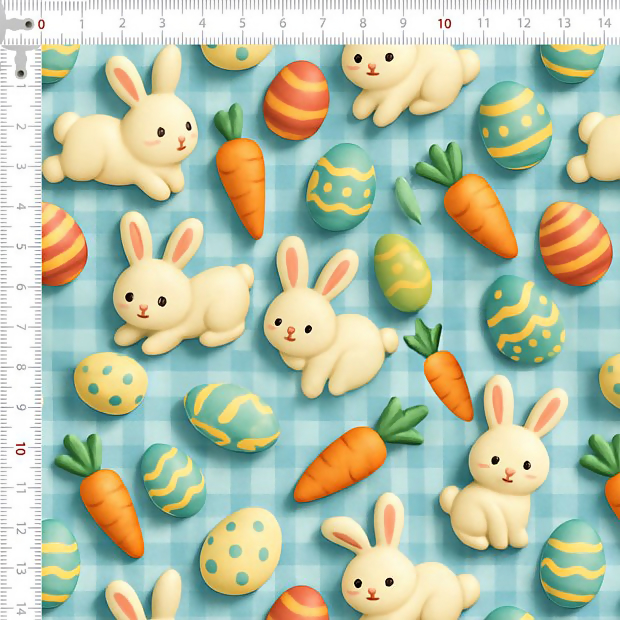The image size is (620, 620).
Task: Click number 14 on the horizontal ruler
Action: click(x=604, y=23)
